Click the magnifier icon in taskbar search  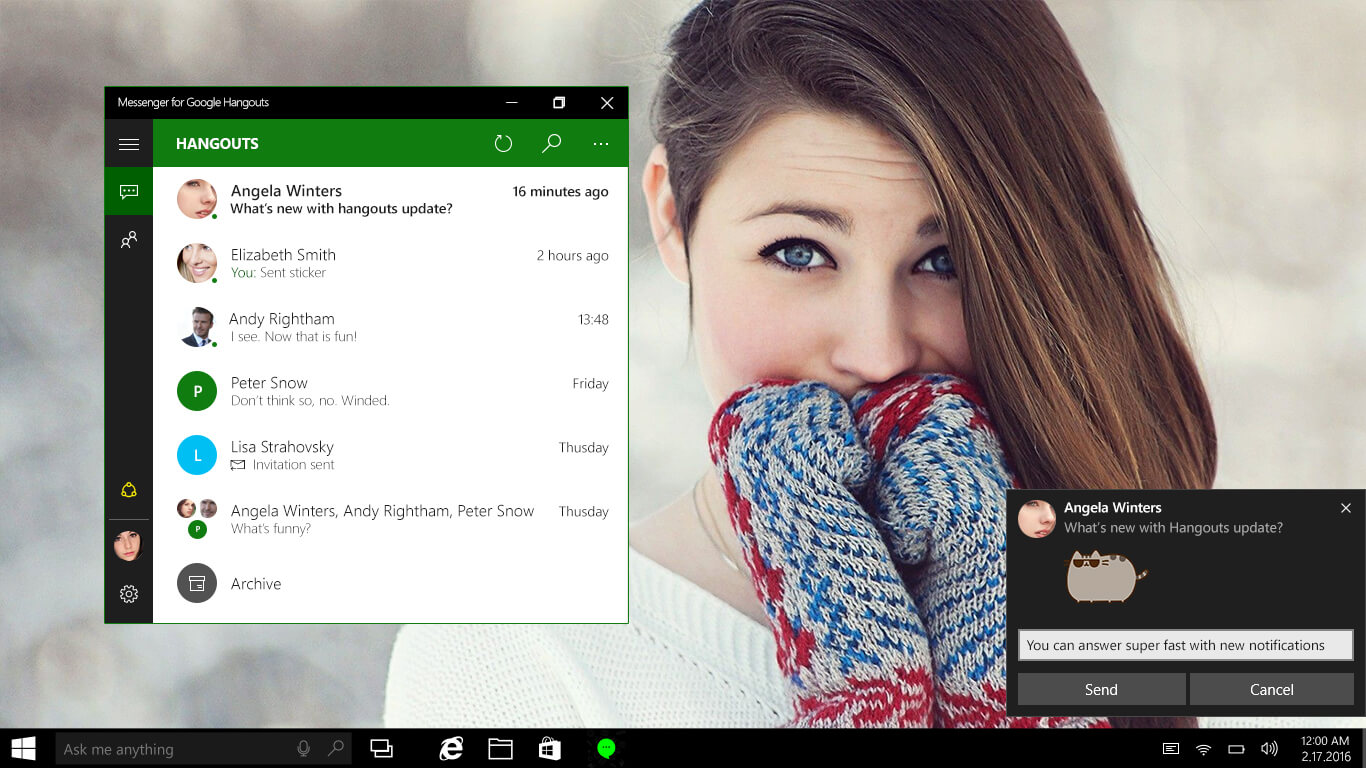point(336,748)
